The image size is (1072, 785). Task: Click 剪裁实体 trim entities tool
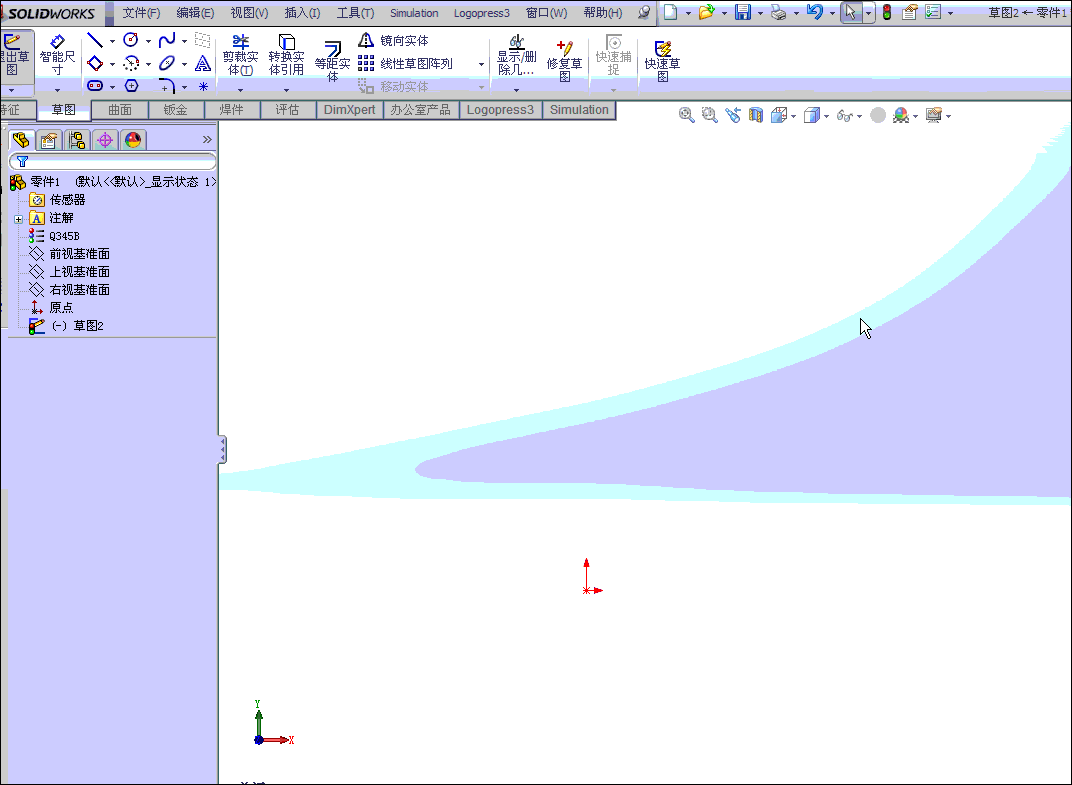(240, 54)
